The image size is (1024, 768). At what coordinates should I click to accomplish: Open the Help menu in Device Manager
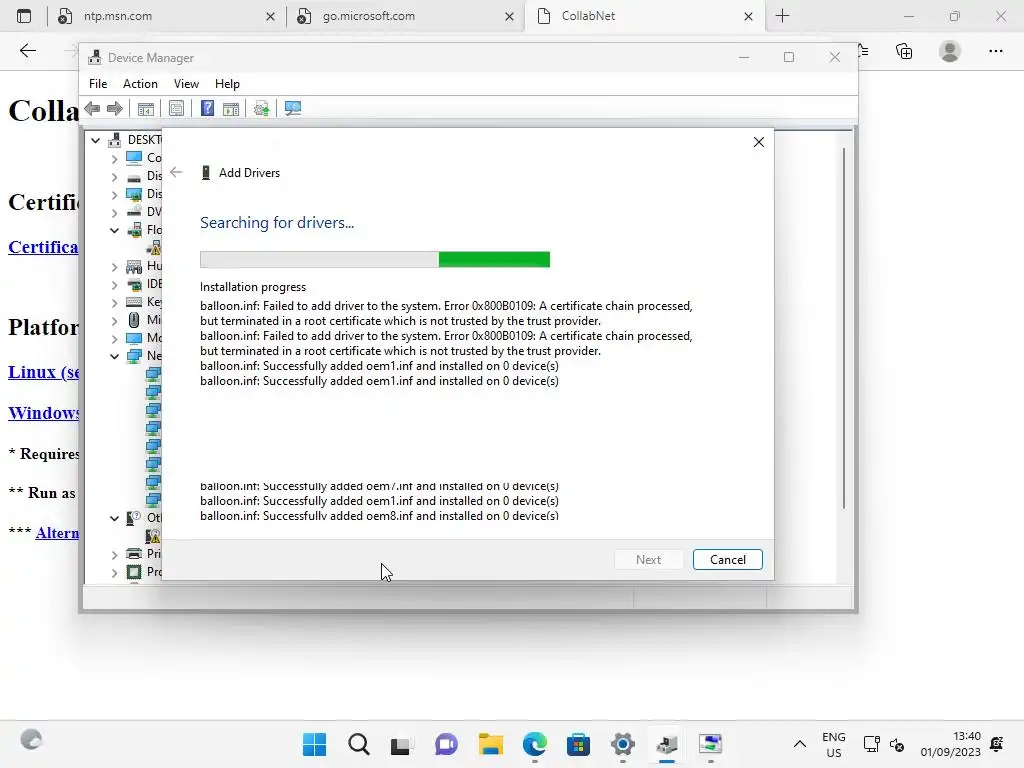[x=227, y=84]
